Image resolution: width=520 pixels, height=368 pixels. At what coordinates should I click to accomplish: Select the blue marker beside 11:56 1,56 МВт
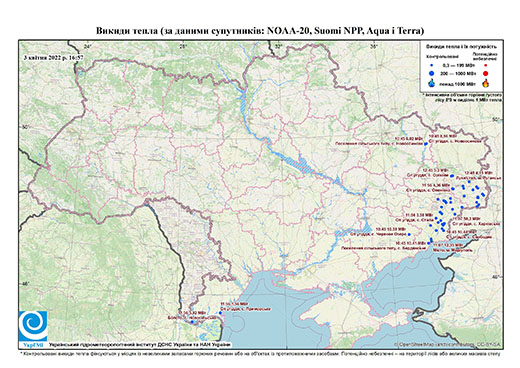pyautogui.click(x=220, y=313)
